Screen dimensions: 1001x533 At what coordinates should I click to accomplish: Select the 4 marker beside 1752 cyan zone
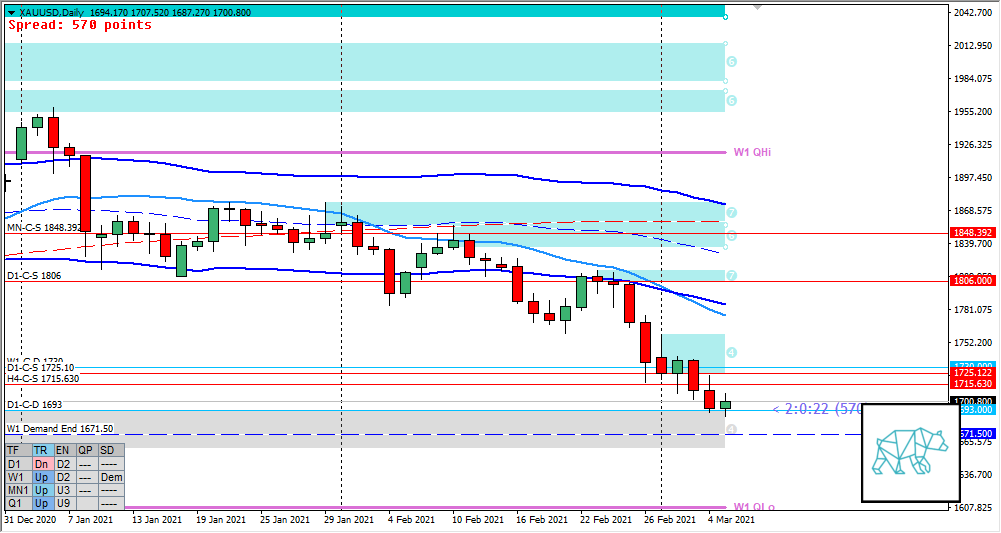732,353
